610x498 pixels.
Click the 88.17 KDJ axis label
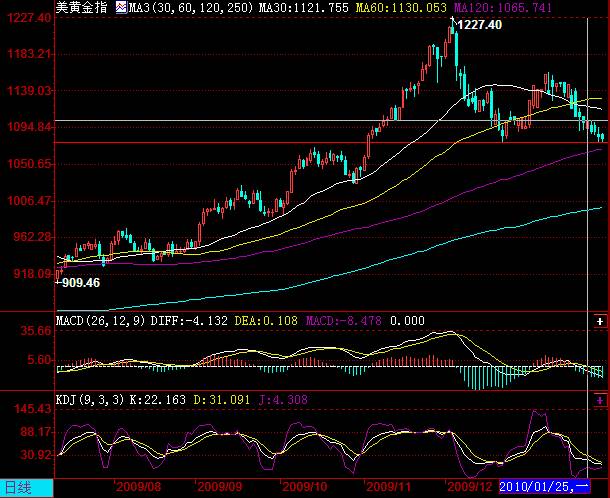[36, 431]
